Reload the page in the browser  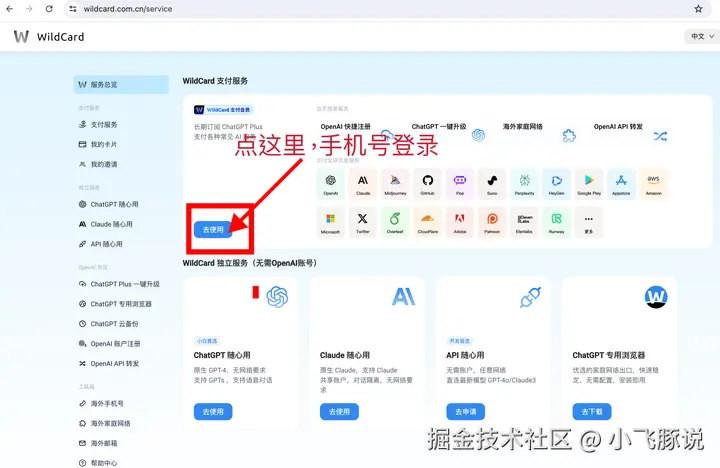pos(49,9)
